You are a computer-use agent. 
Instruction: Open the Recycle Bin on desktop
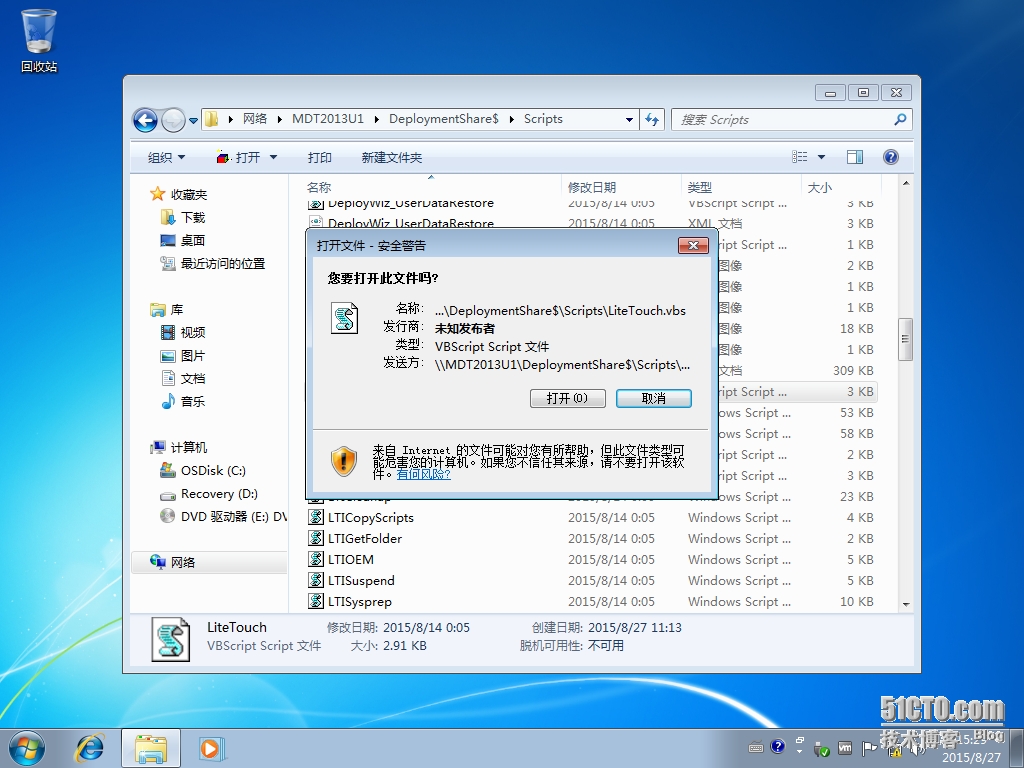tap(39, 40)
